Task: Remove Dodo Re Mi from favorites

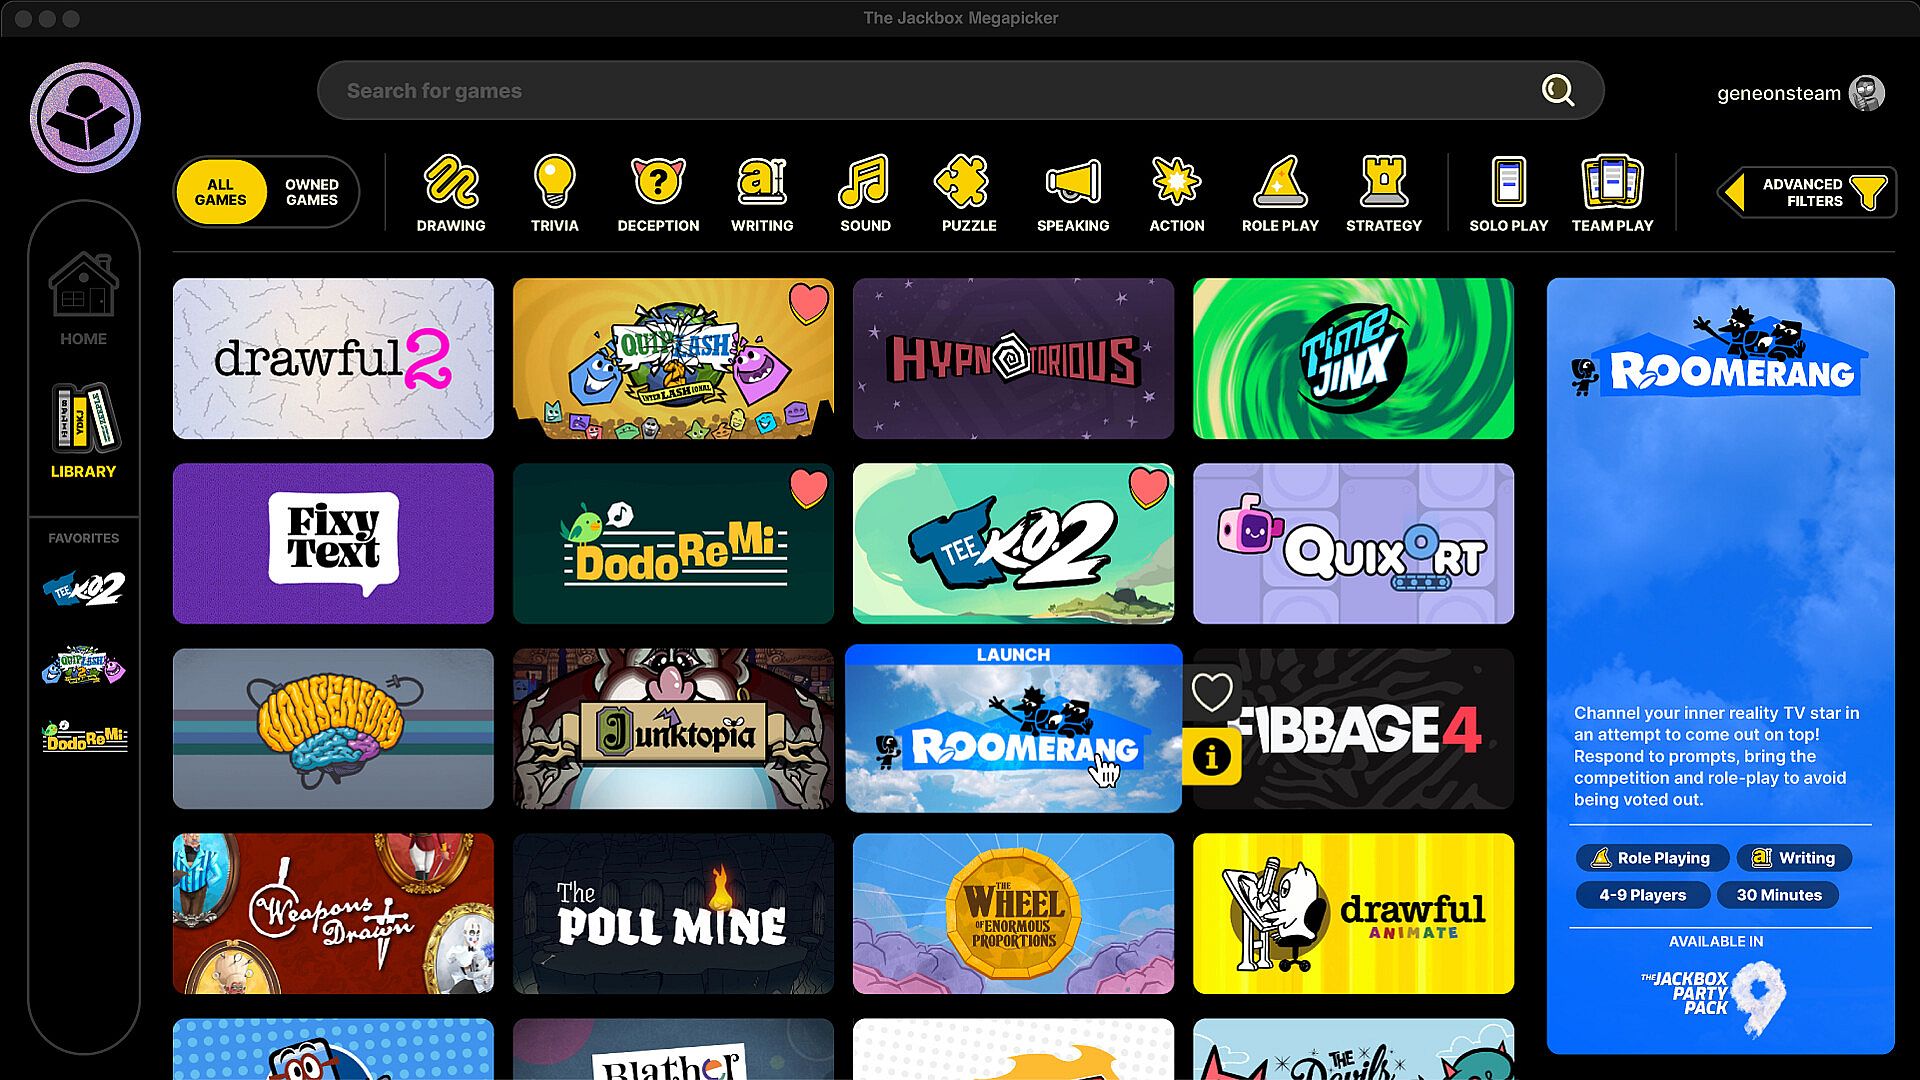Action: coord(808,488)
